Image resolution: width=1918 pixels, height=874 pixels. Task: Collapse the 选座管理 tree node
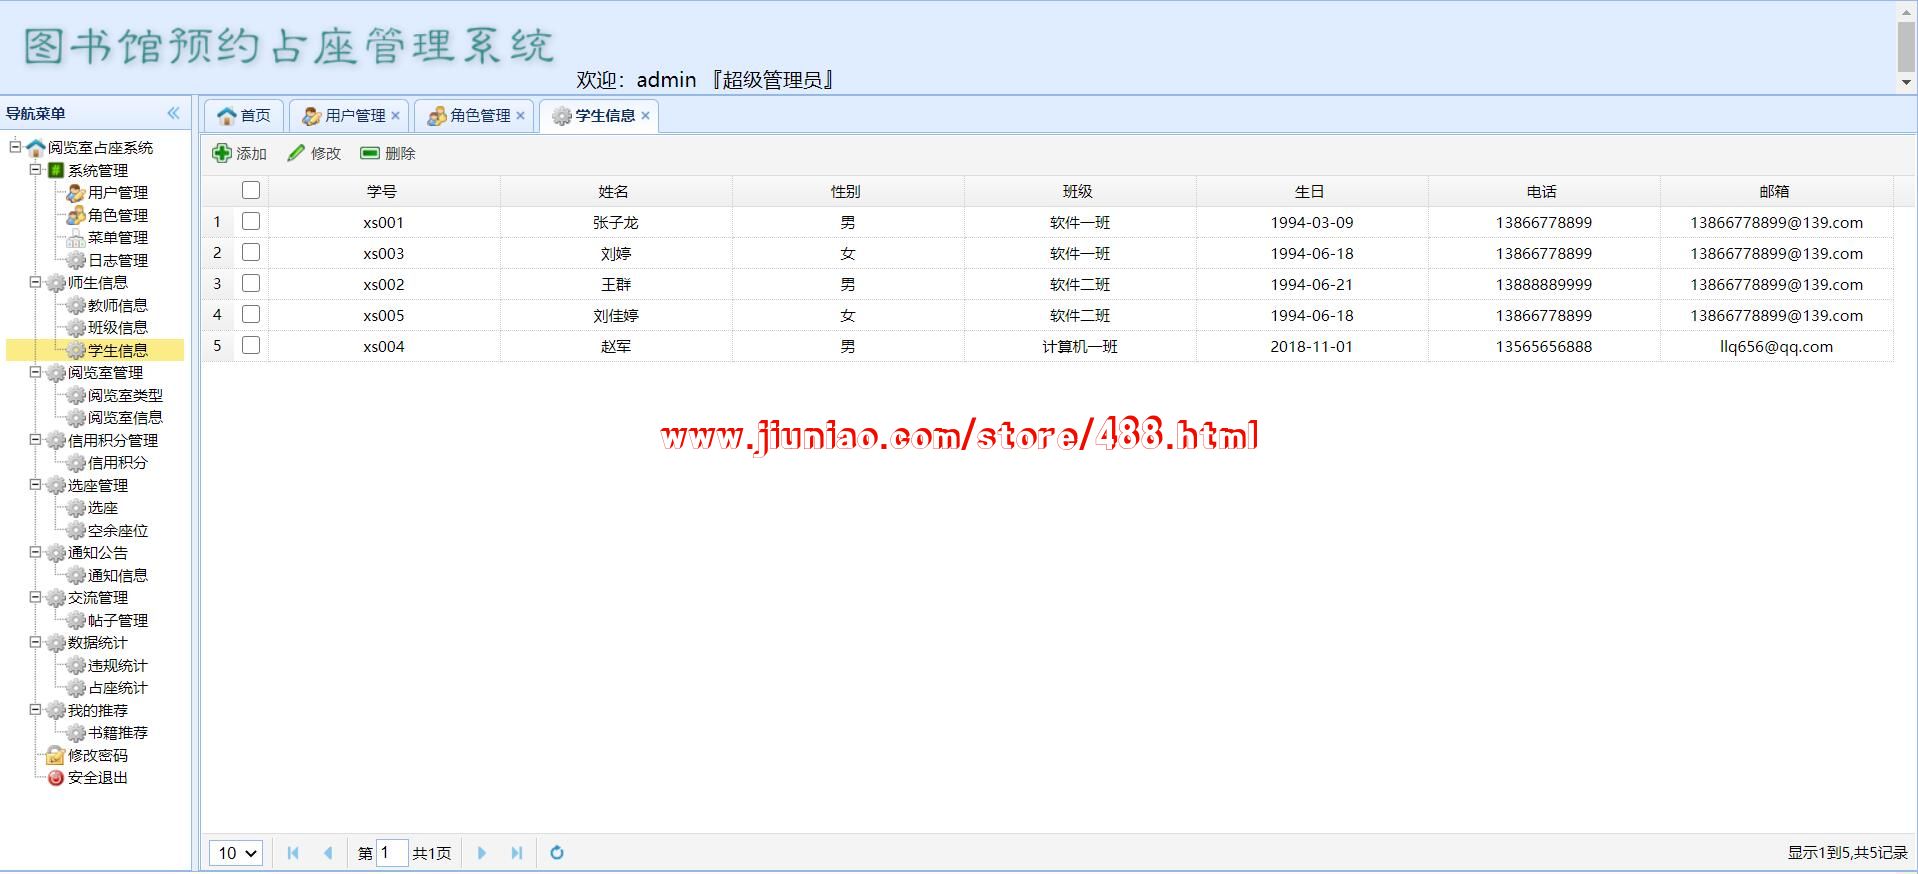tap(36, 485)
